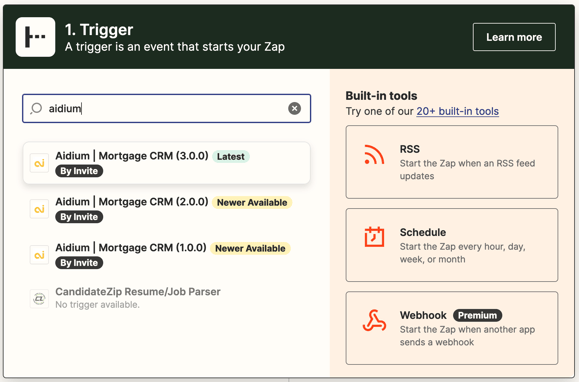This screenshot has height=382, width=579.
Task: Open the 20+ built-in tools link
Action: click(x=458, y=111)
